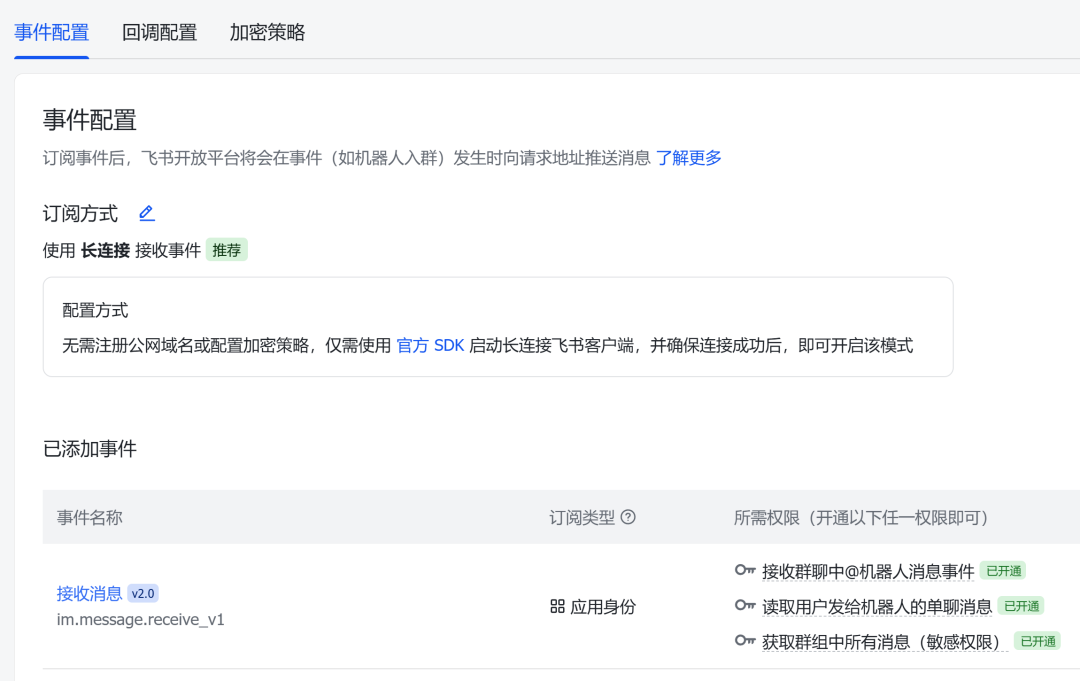This screenshot has width=1080, height=681.
Task: Select the 读取用户发给机器人的单聊消息 permission text
Action: coord(876,606)
